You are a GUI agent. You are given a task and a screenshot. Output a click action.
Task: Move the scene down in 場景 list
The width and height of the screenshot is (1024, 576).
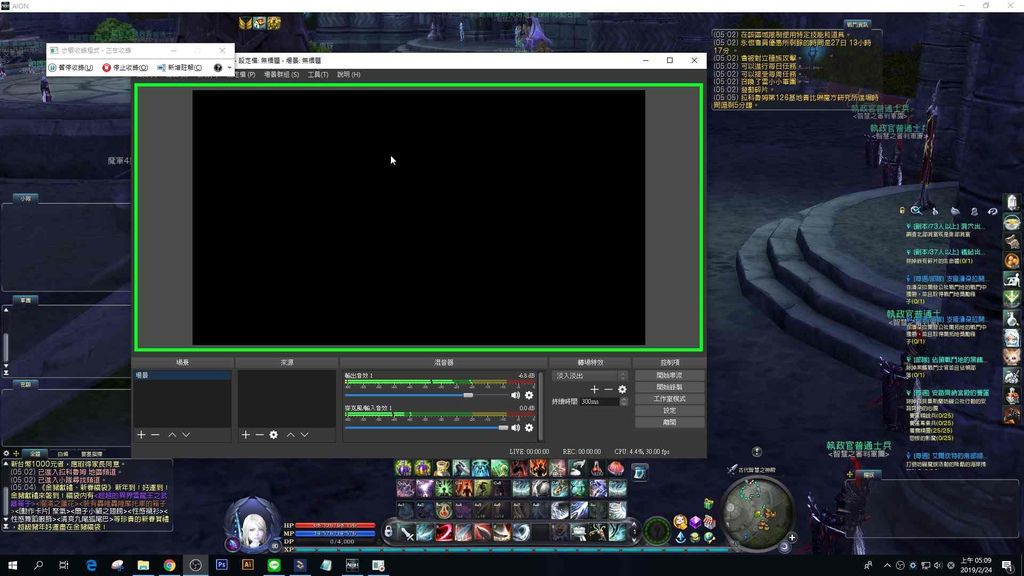186,435
